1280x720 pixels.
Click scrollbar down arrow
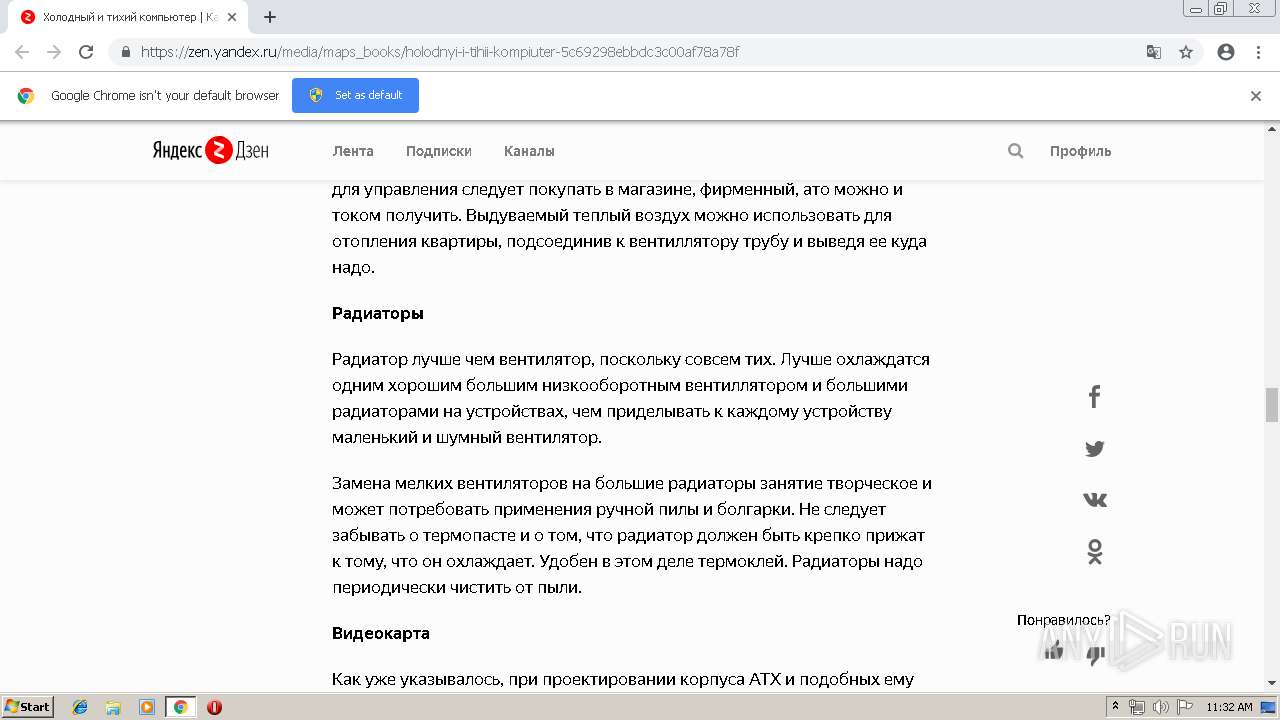[x=1272, y=683]
